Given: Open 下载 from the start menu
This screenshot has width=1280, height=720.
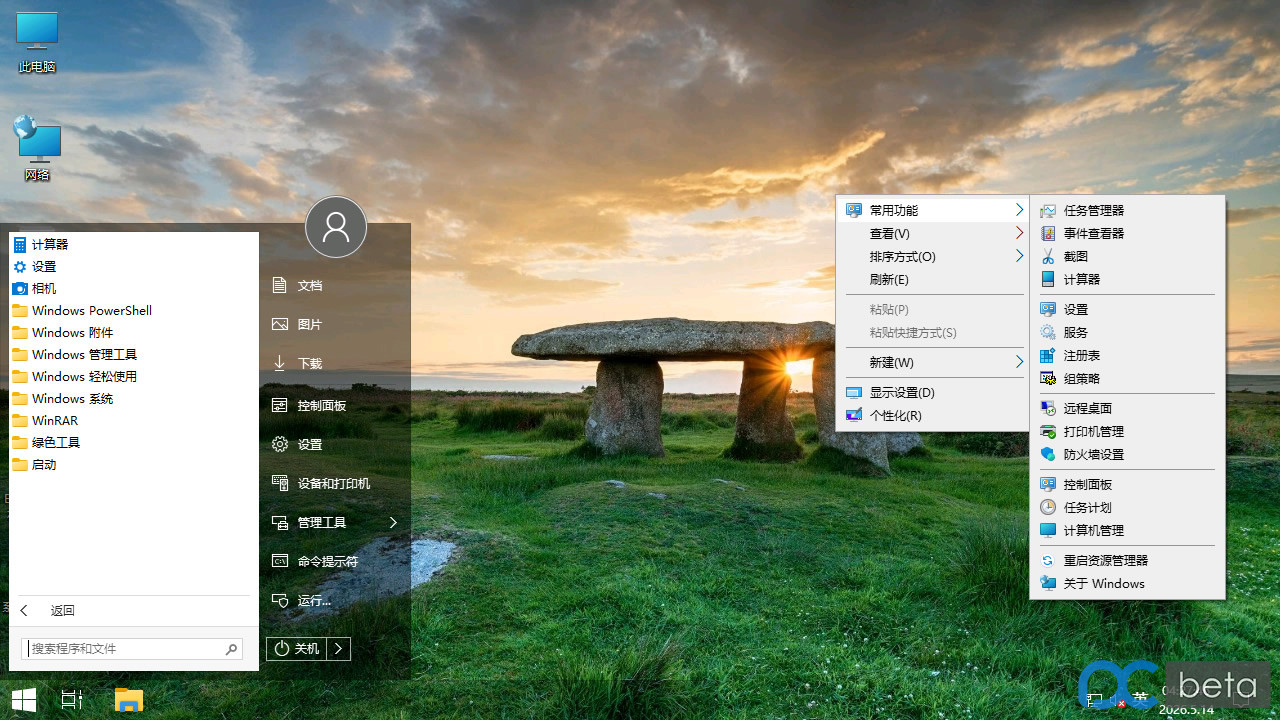Looking at the screenshot, I should click(335, 363).
